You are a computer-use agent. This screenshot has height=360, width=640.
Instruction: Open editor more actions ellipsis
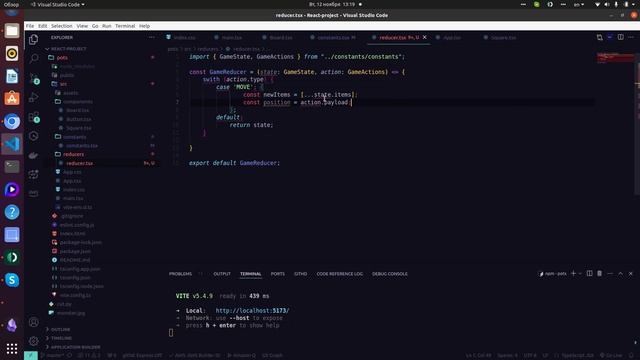(631, 37)
